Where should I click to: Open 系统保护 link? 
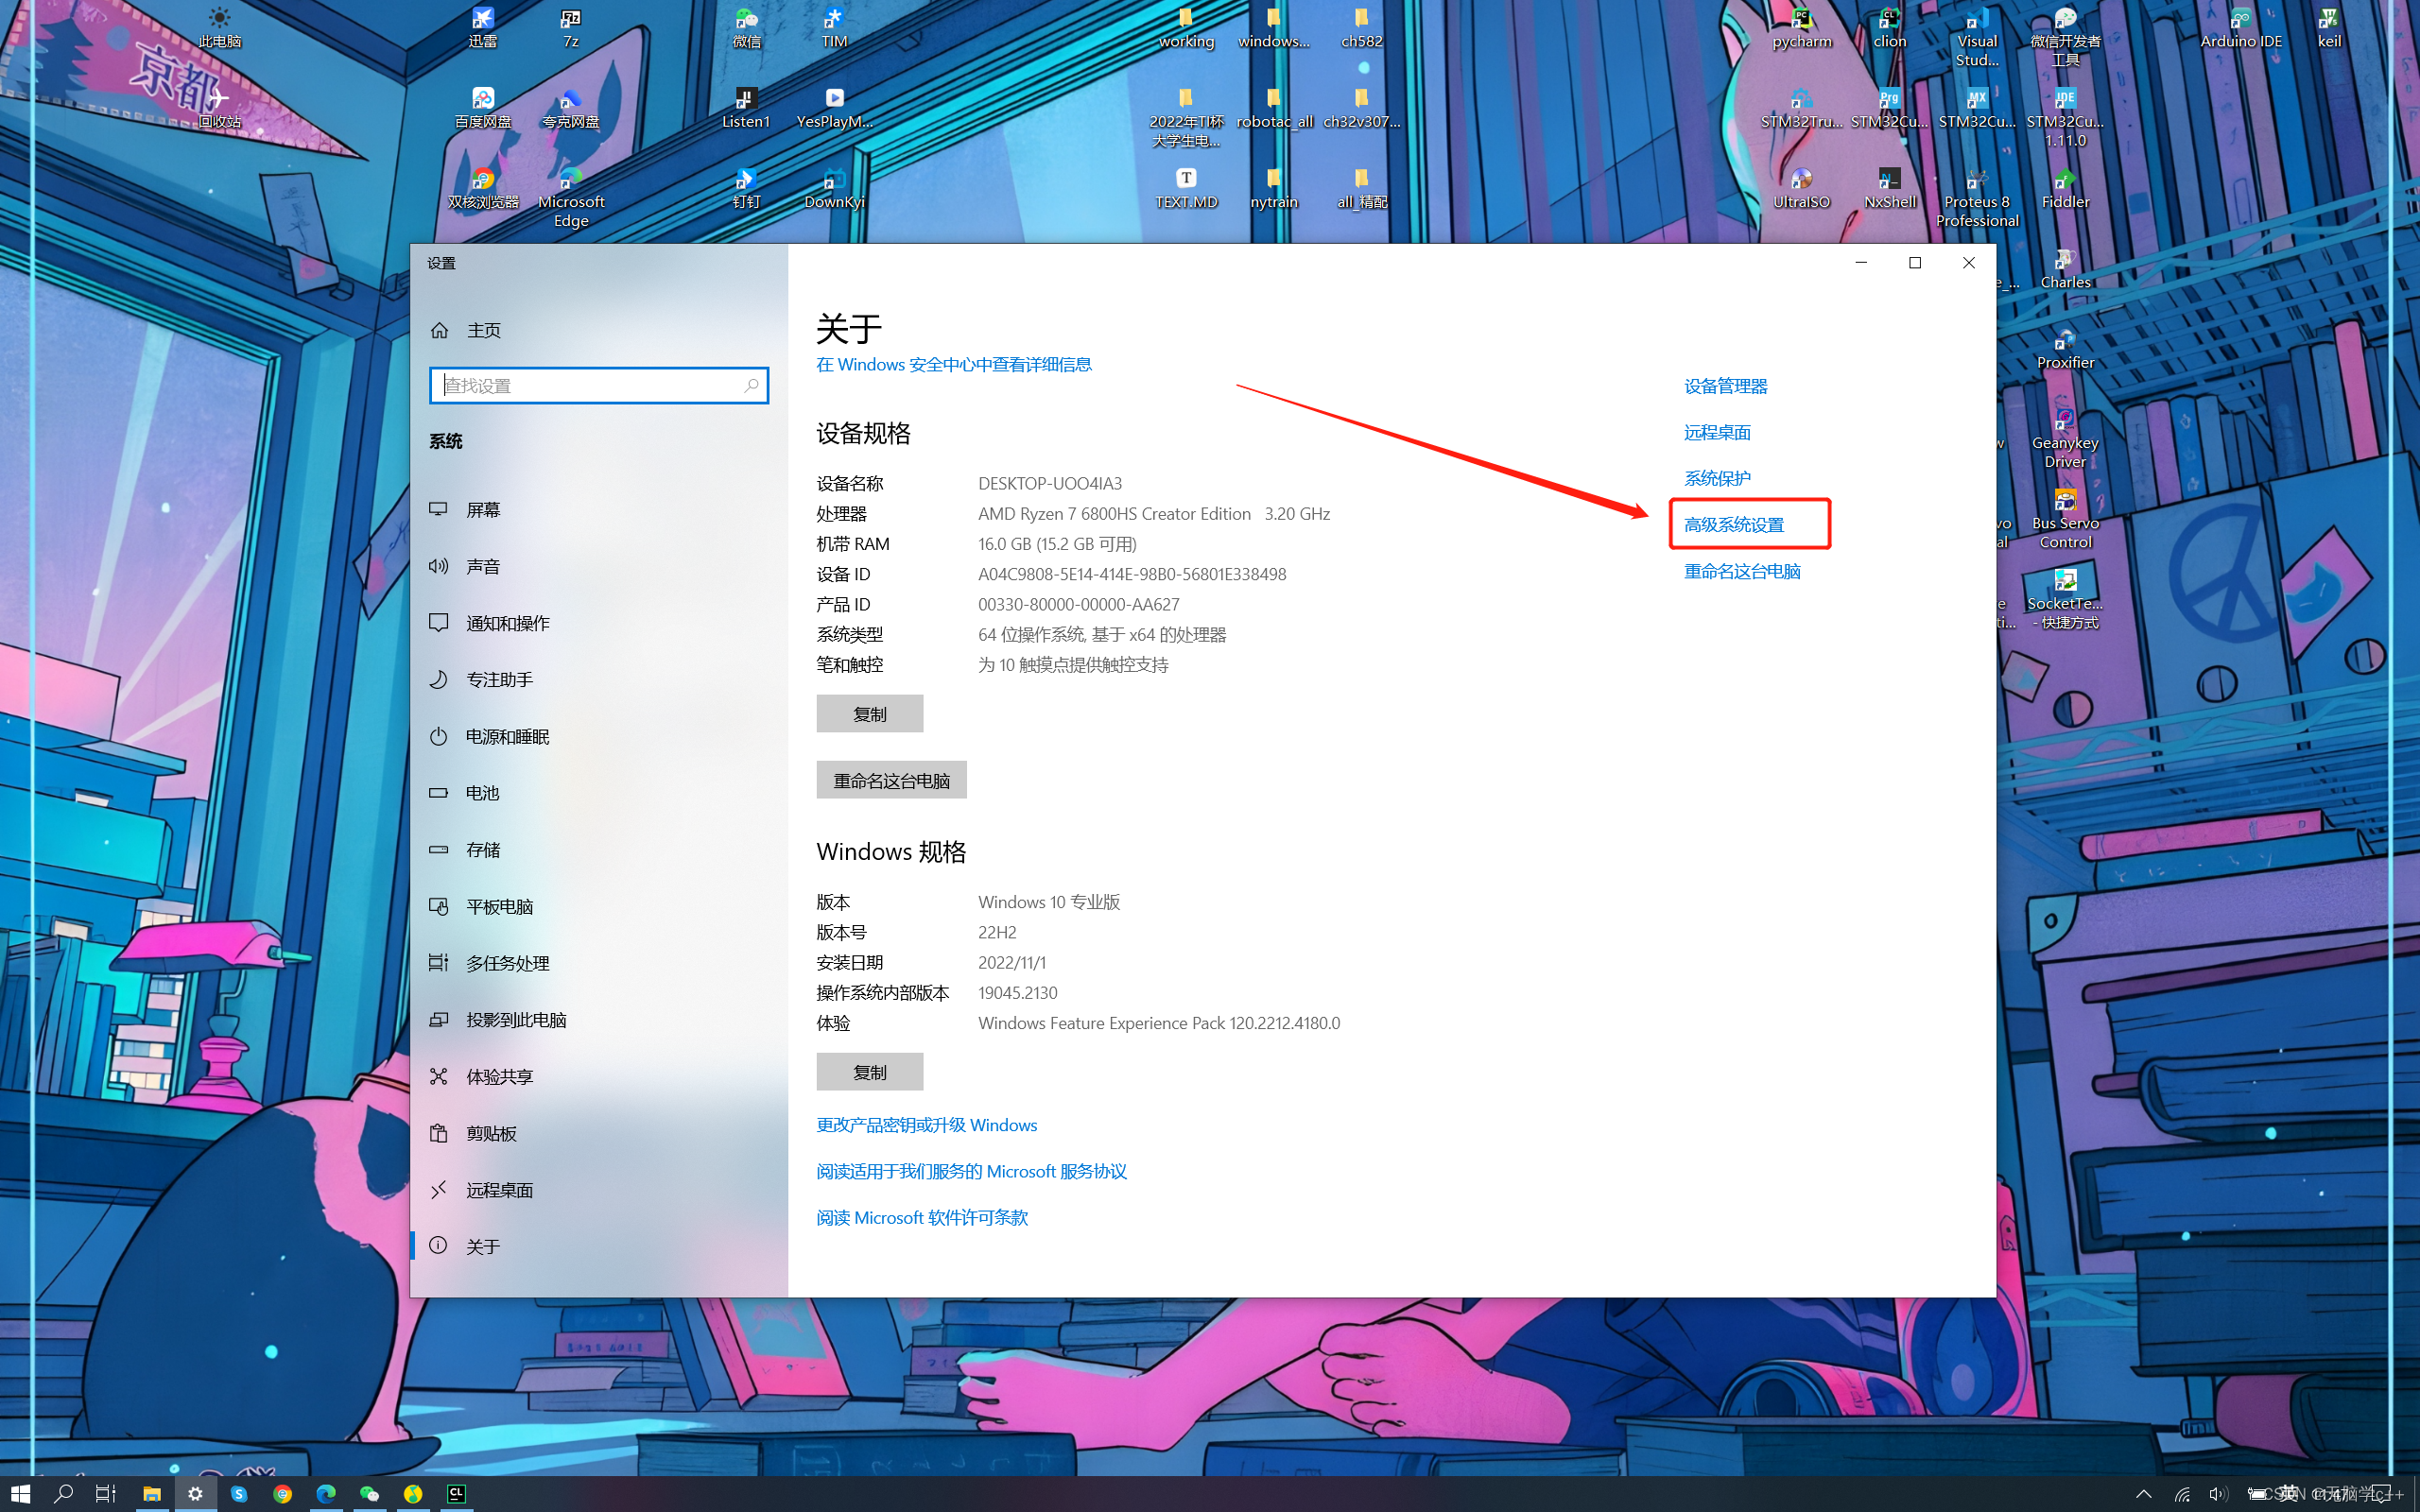click(1717, 478)
